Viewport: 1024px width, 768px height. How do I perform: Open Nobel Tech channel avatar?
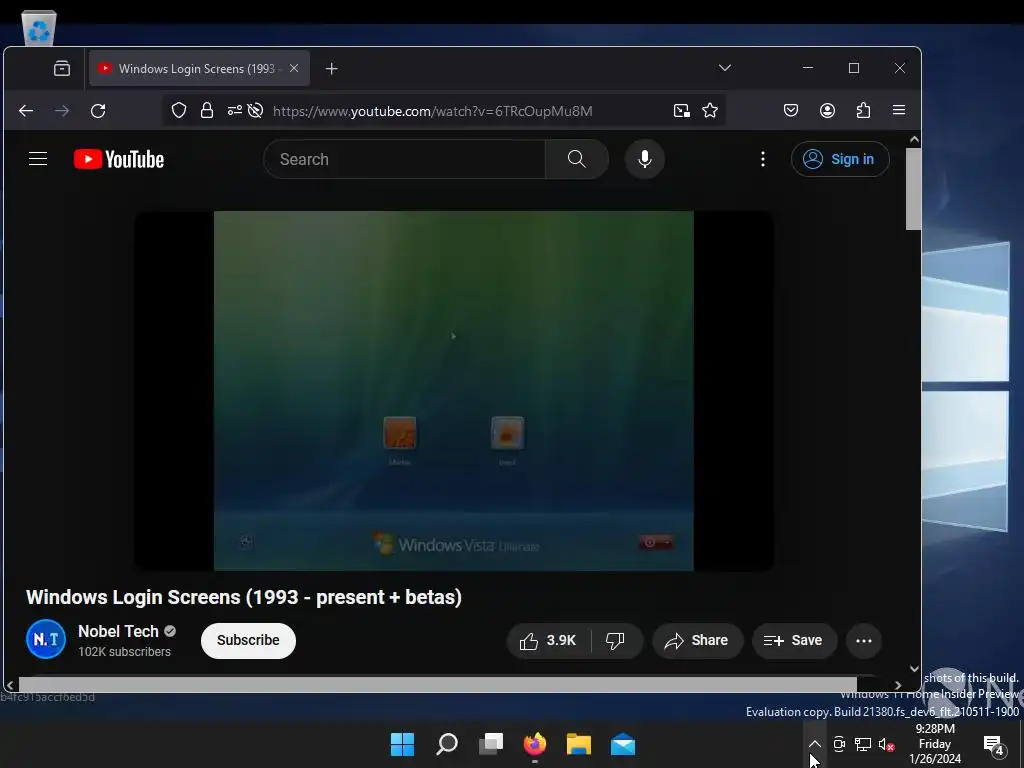click(x=46, y=639)
